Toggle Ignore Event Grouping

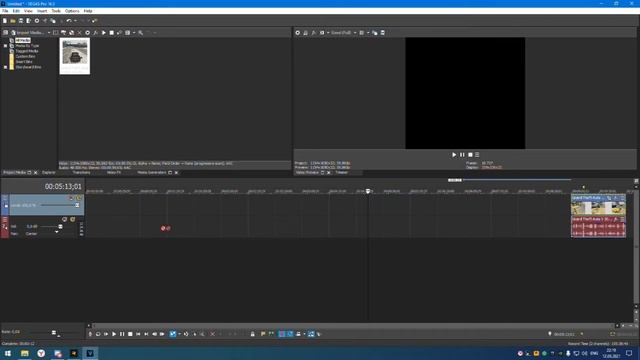point(319,334)
